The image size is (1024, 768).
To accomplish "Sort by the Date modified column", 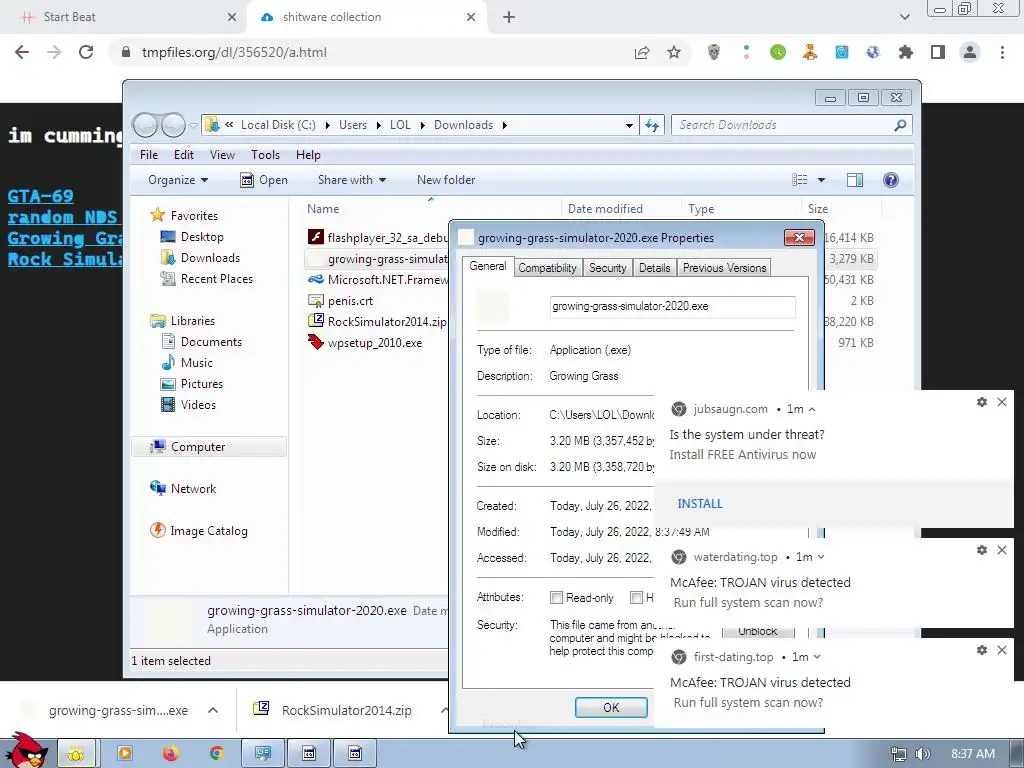I will coord(620,209).
